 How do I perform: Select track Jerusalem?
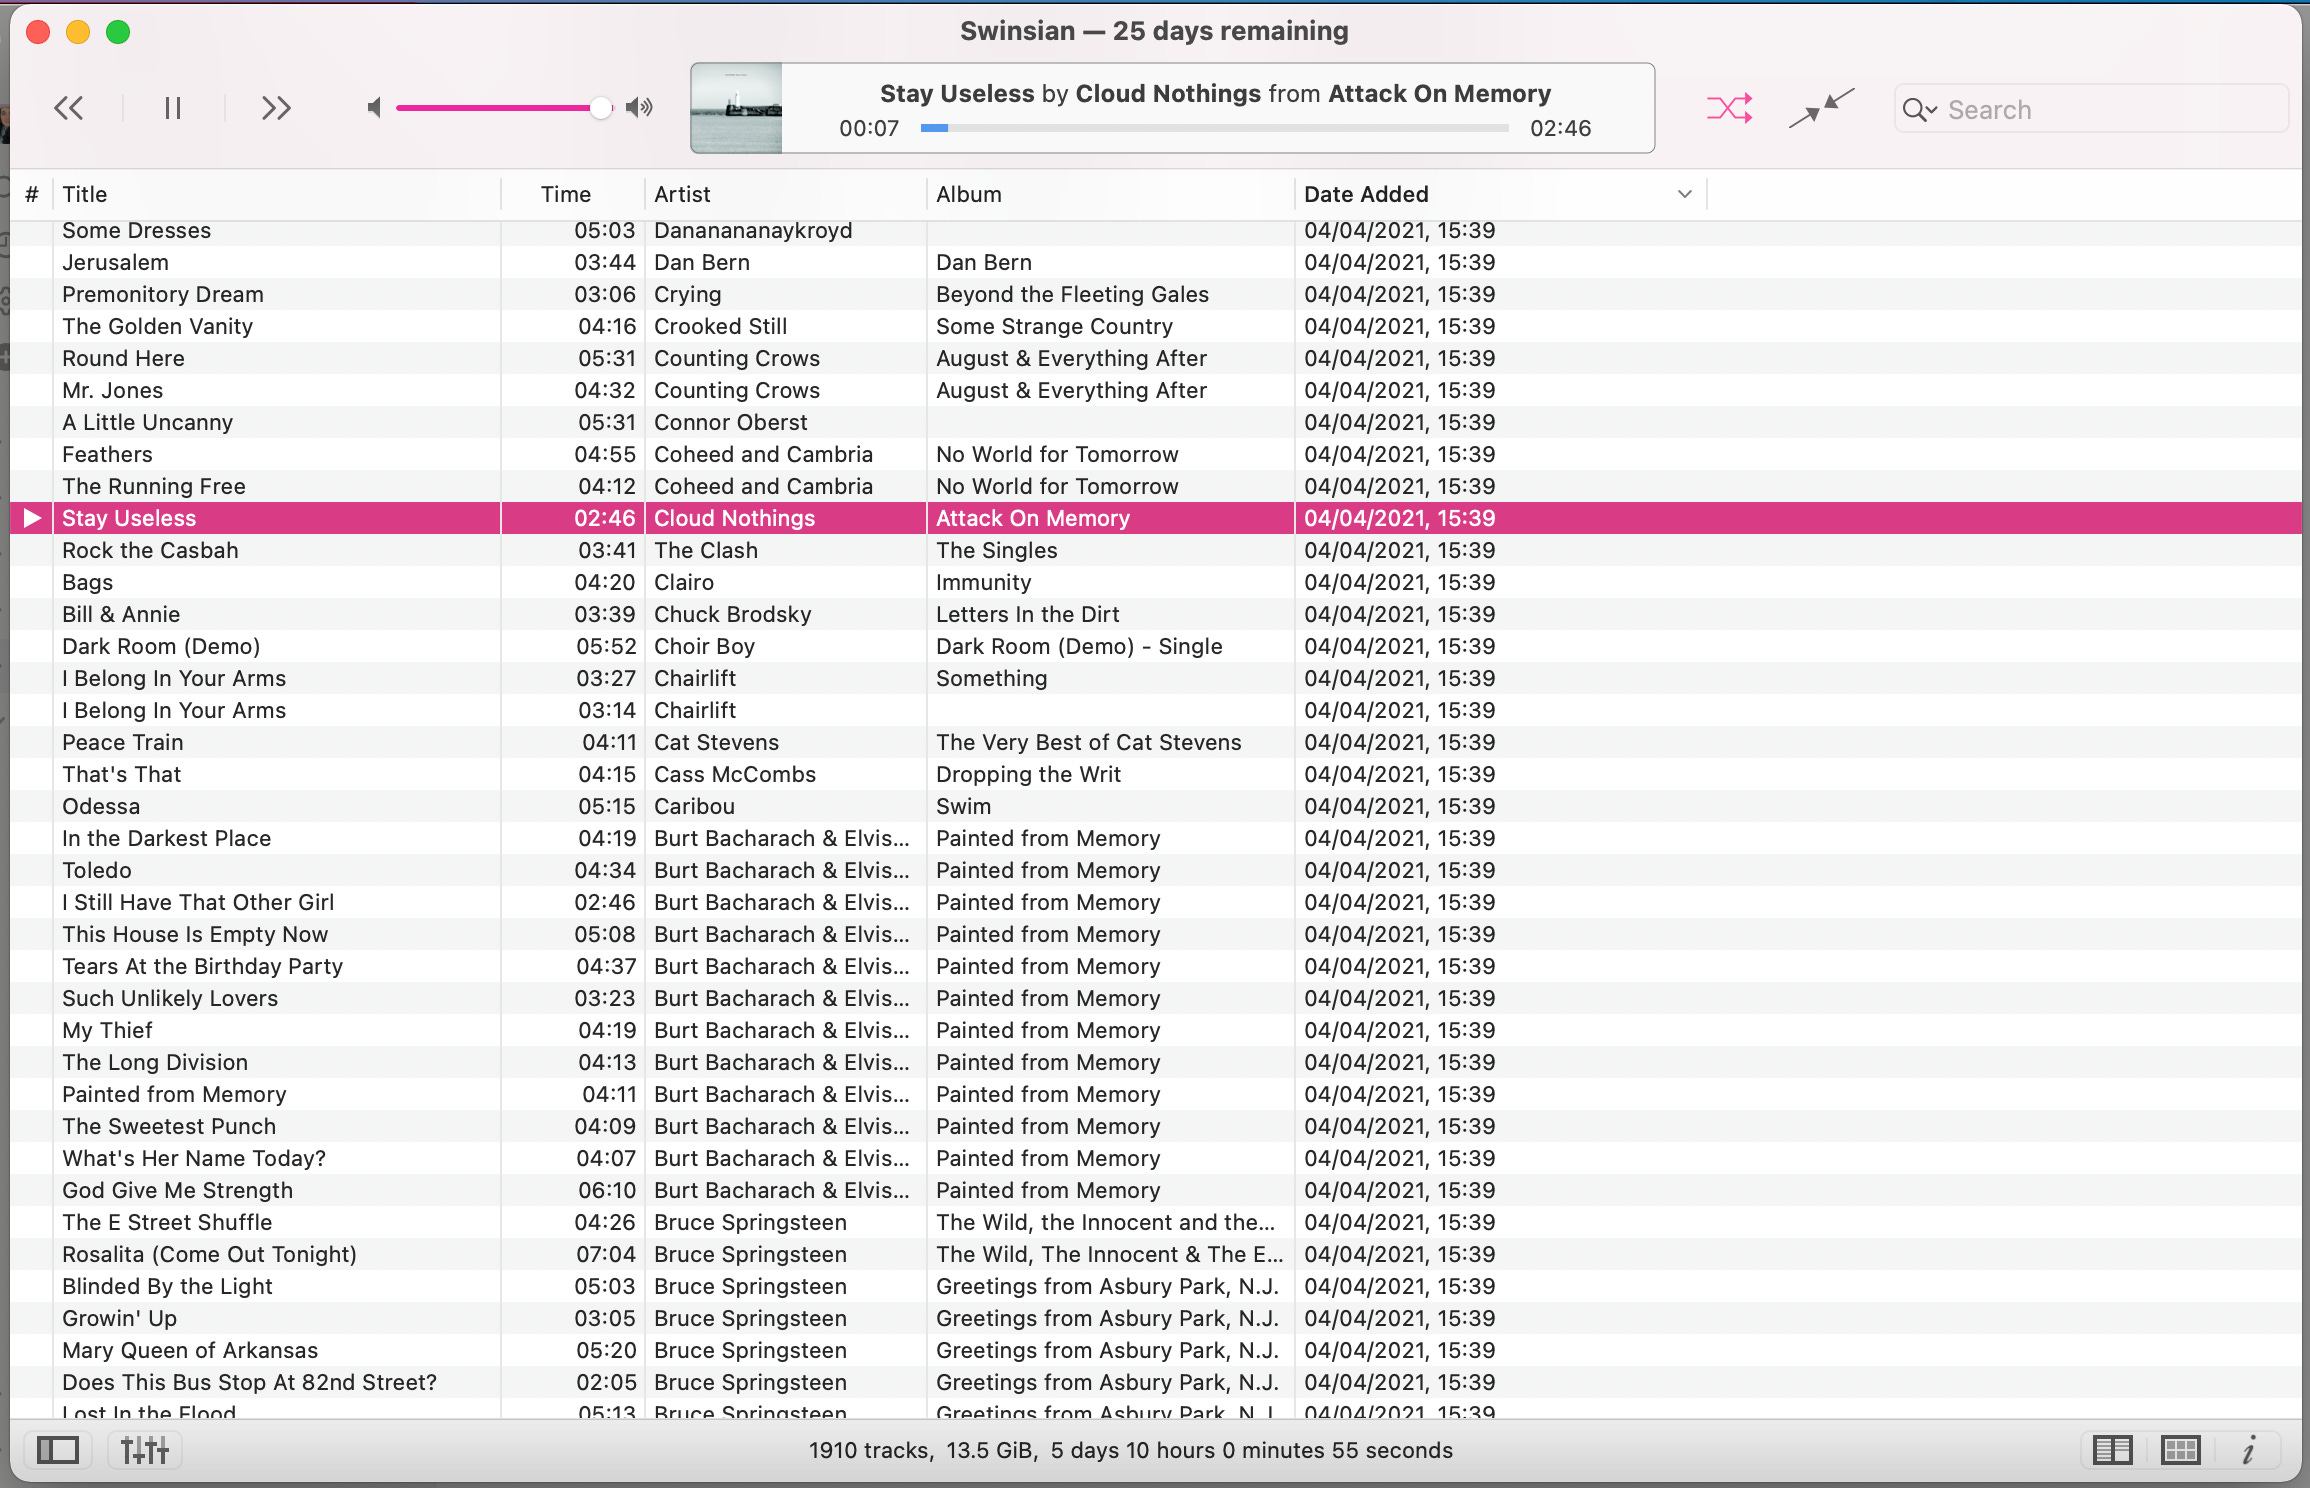(x=1156, y=262)
